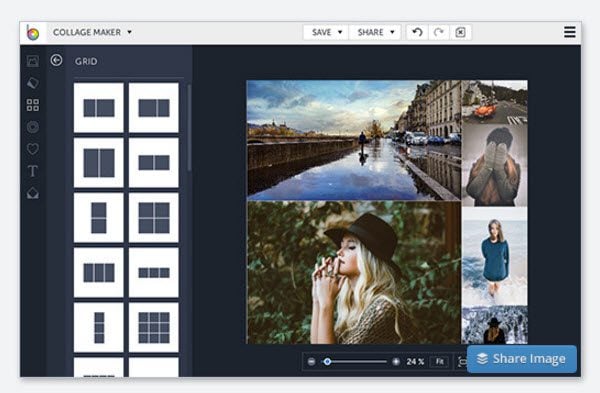This screenshot has width=600, height=393.
Task: Choose the tall three-column grid layout
Action: tap(99, 272)
